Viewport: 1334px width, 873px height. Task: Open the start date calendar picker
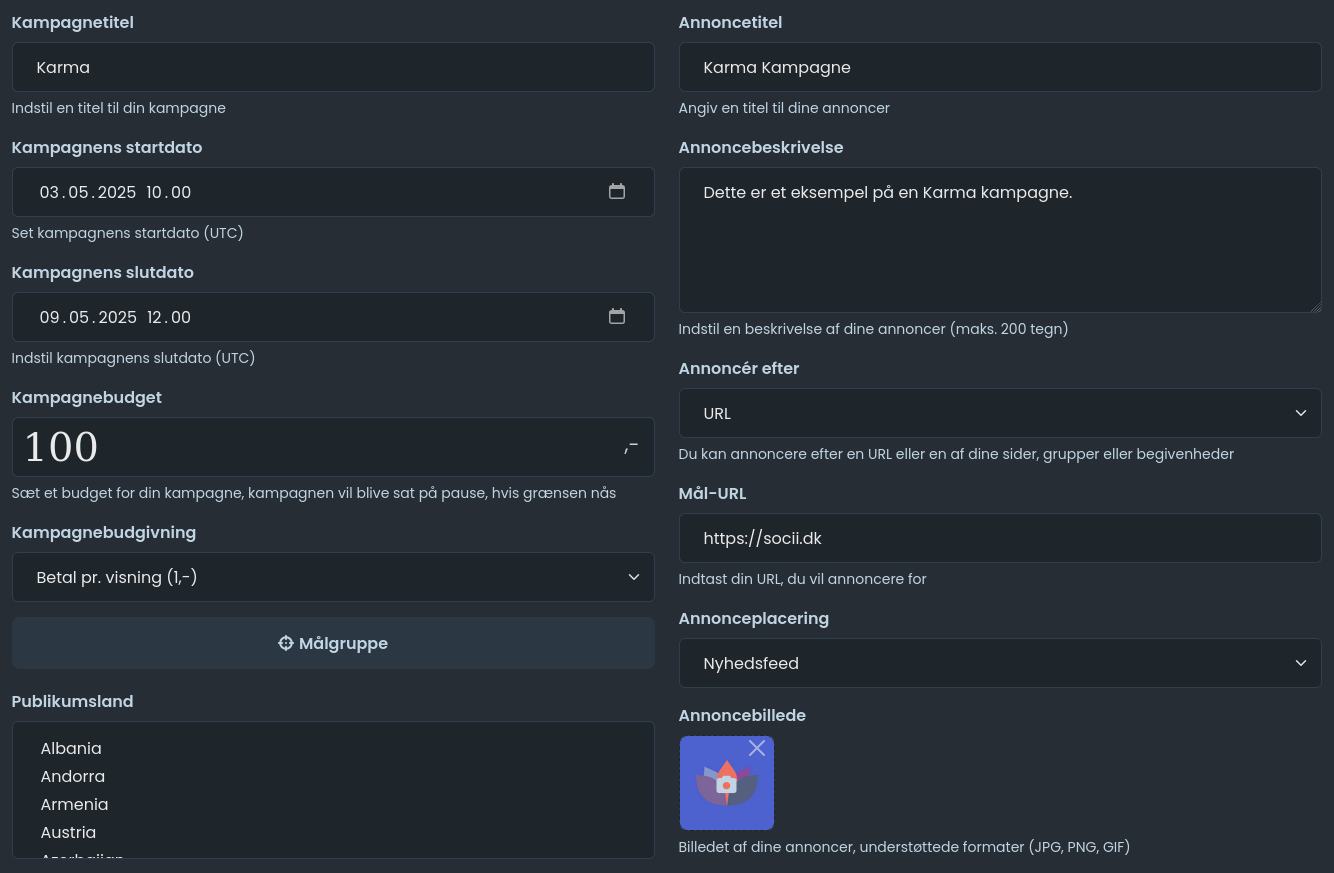617,192
